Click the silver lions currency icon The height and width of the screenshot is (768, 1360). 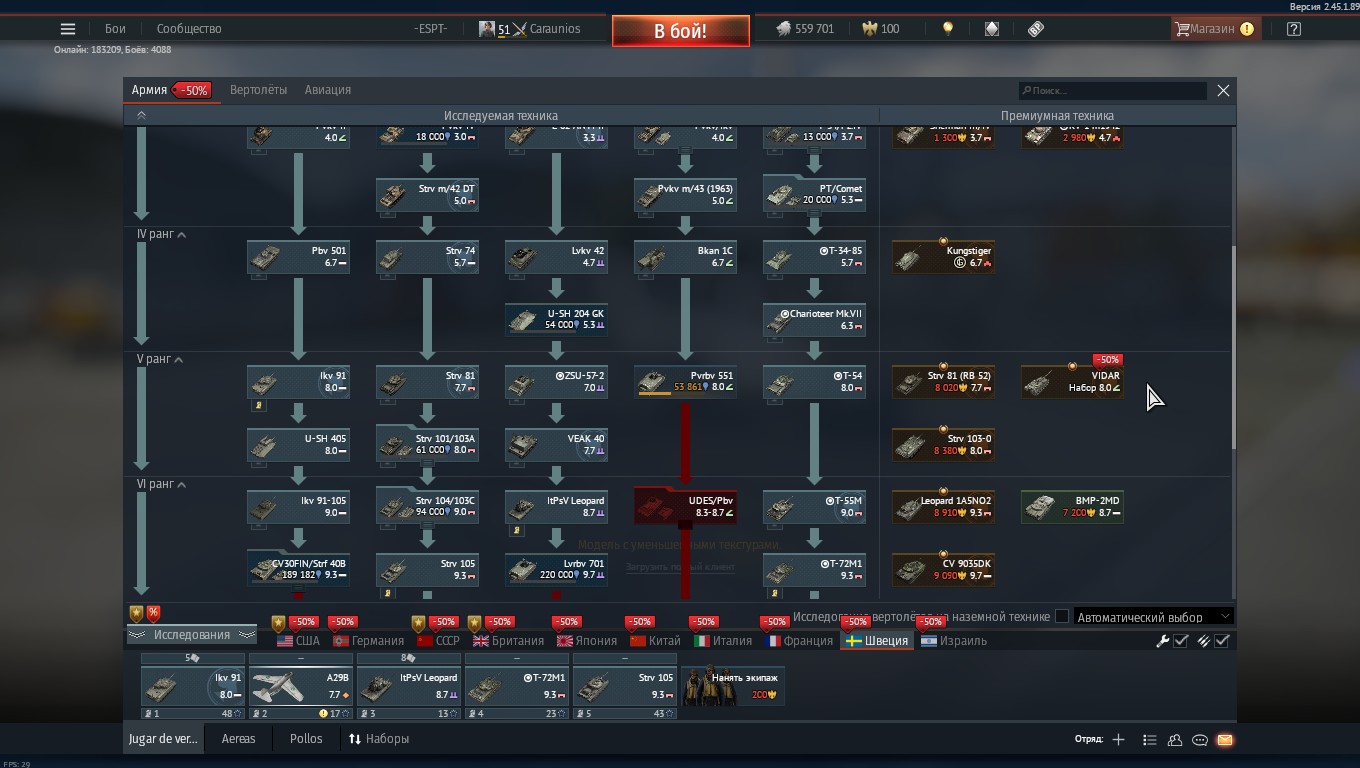[x=783, y=29]
